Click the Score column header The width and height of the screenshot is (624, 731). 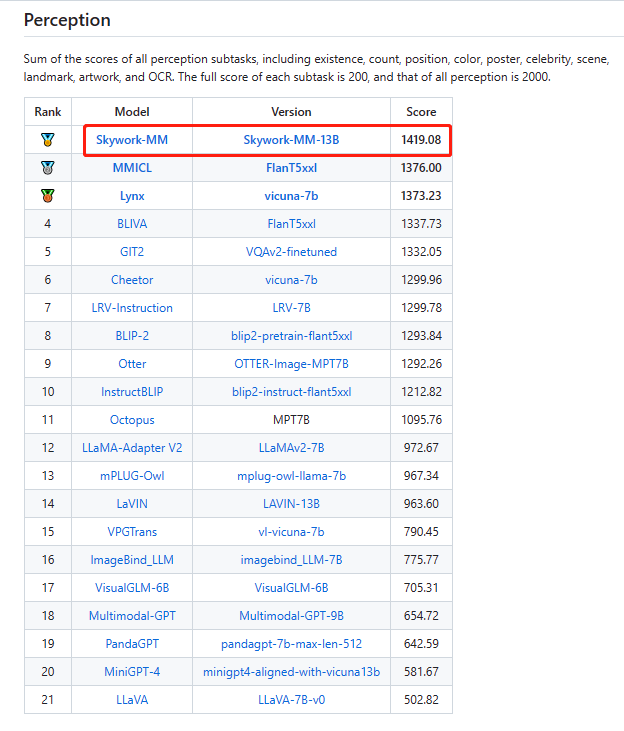[421, 112]
